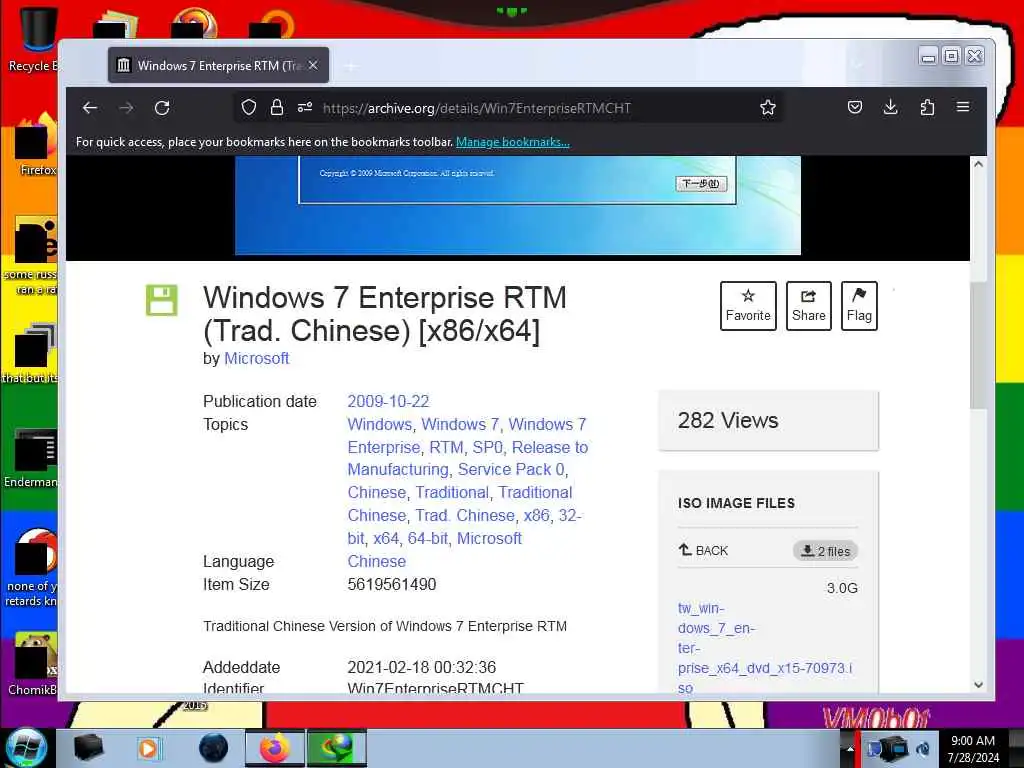Close the Windows 7 Enterprise RTM tab

(313, 65)
